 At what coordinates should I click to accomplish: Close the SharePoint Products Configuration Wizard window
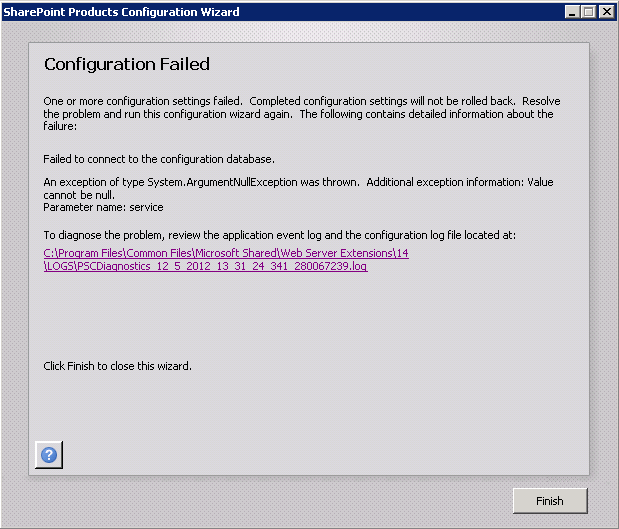coord(607,12)
